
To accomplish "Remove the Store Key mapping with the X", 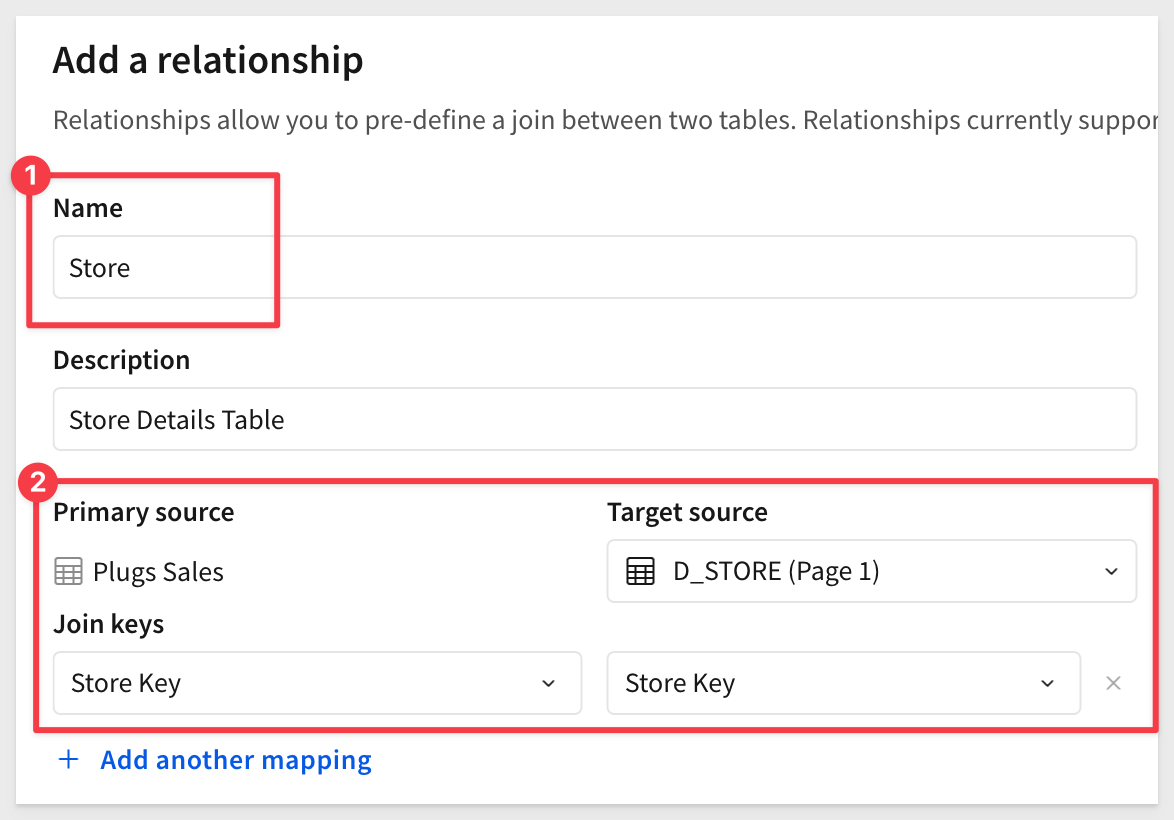I will [1113, 683].
